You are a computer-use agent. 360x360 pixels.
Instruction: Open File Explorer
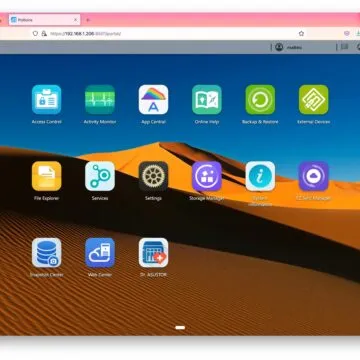click(47, 176)
